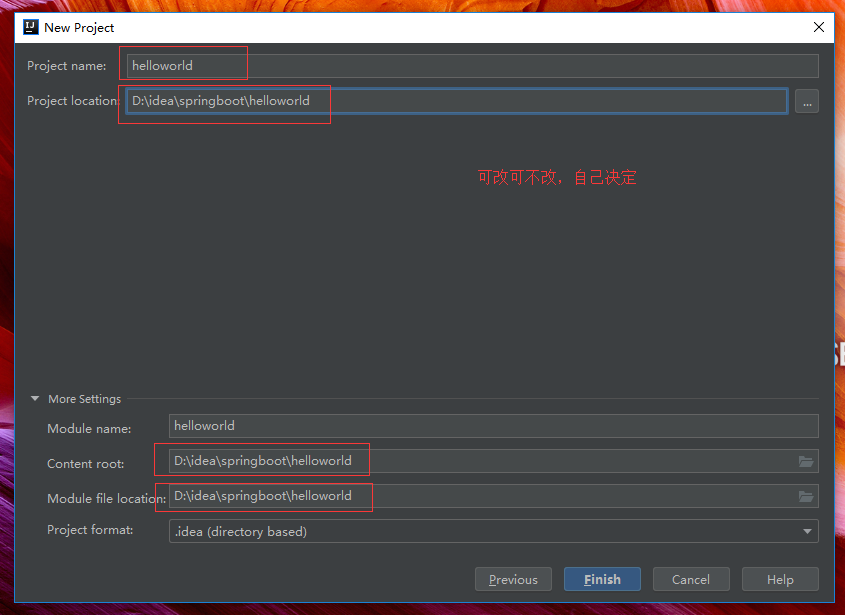The height and width of the screenshot is (615, 845).
Task: Focus the Project name field
Action: 473,66
